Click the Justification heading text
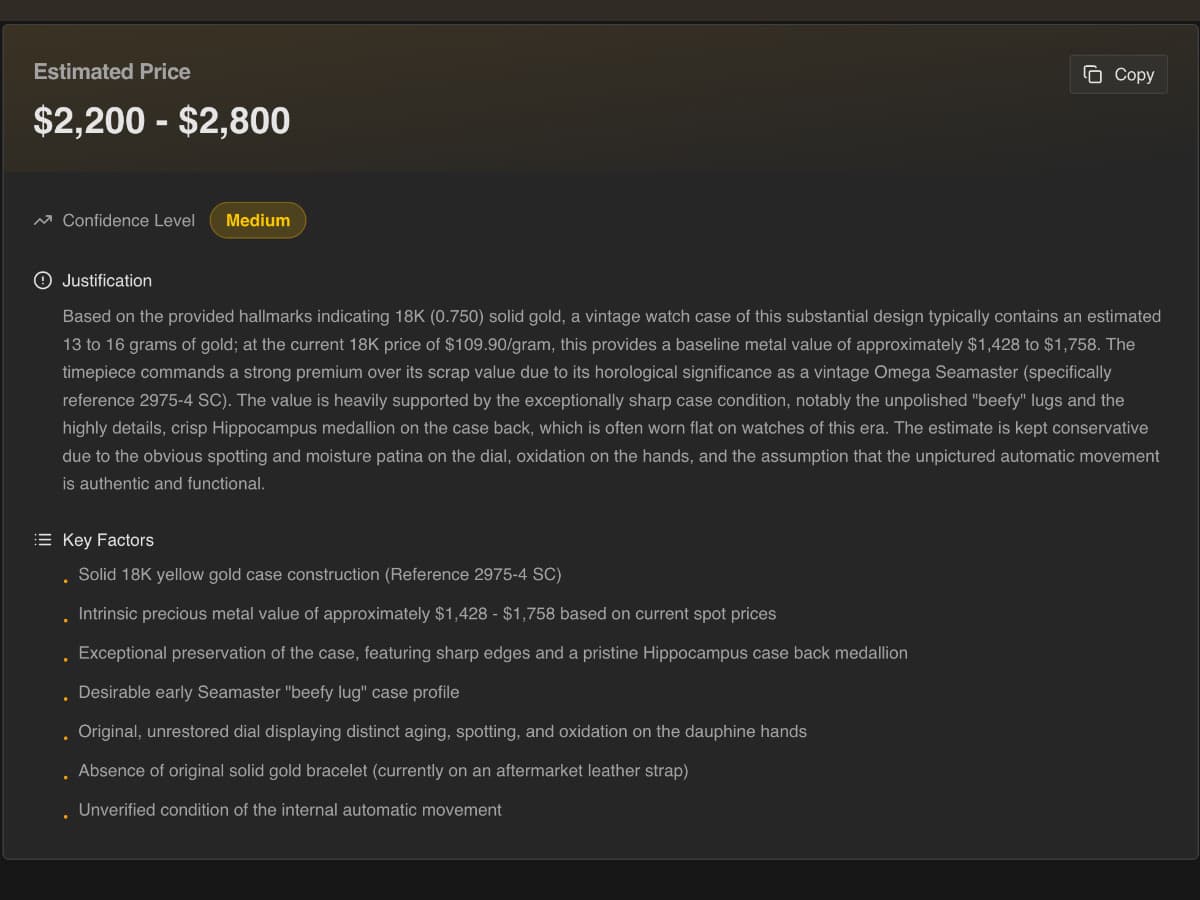The height and width of the screenshot is (900, 1200). pyautogui.click(x=107, y=281)
